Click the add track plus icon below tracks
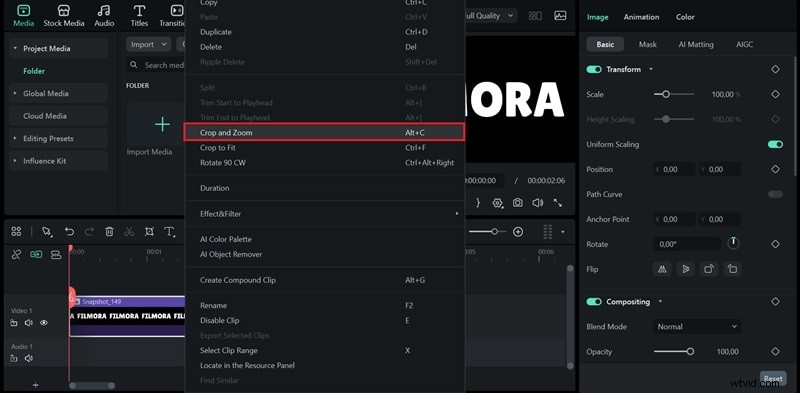 point(35,385)
